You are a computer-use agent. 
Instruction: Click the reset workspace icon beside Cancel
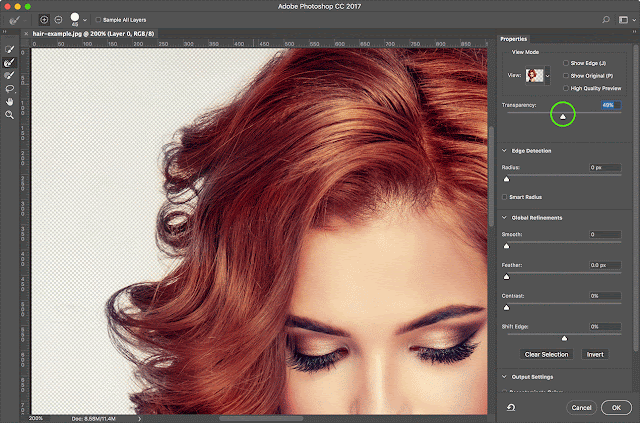coord(511,407)
